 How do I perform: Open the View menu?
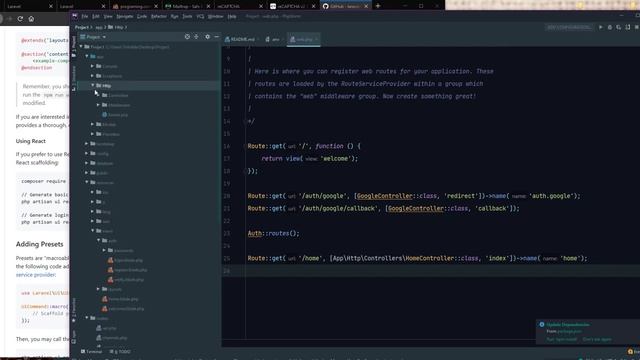pyautogui.click(x=108, y=16)
